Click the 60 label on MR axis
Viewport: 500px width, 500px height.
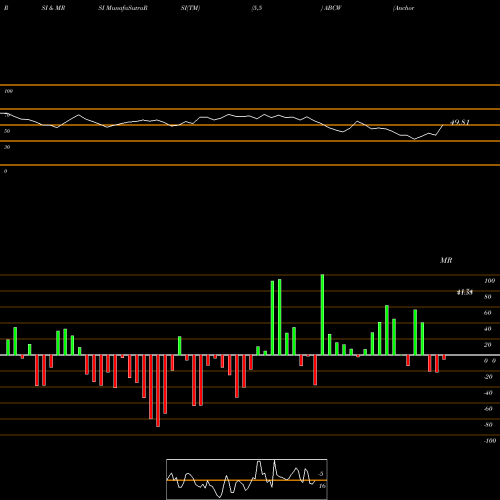coord(488,313)
